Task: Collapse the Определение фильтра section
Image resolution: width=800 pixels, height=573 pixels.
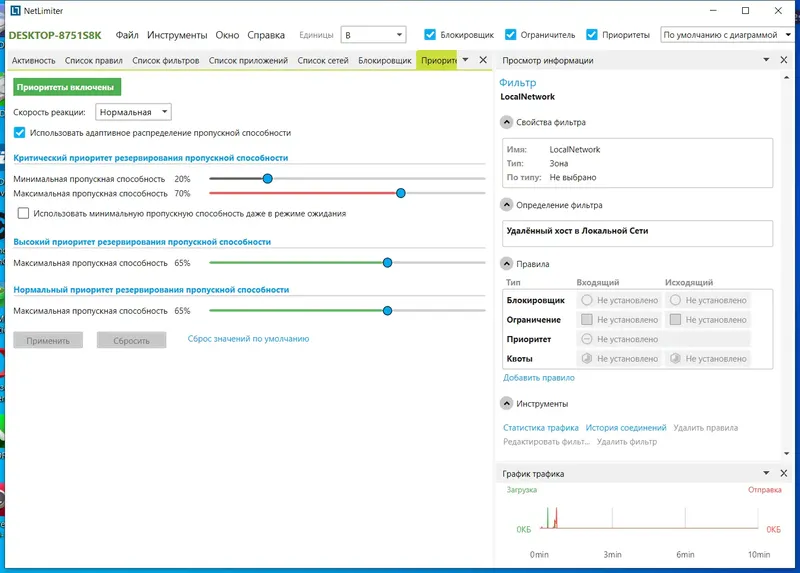Action: pos(506,205)
